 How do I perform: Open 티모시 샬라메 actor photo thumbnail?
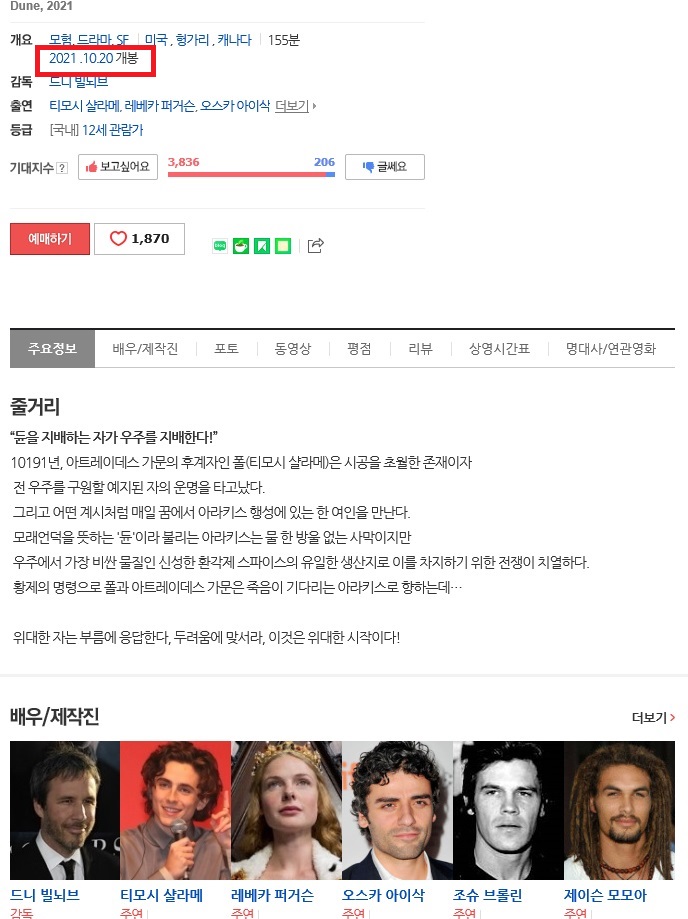[x=175, y=810]
